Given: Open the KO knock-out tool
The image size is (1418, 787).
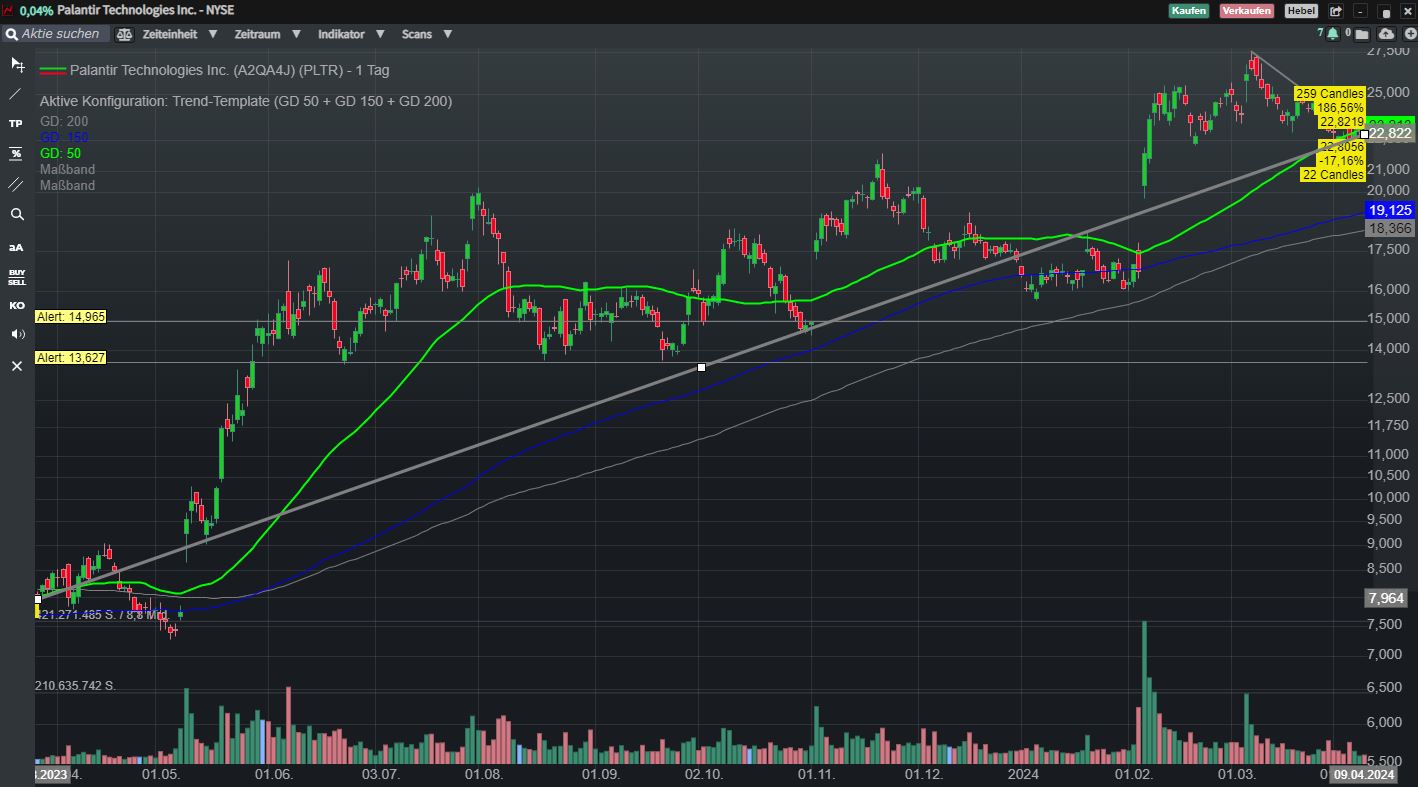Looking at the screenshot, I should pos(16,306).
